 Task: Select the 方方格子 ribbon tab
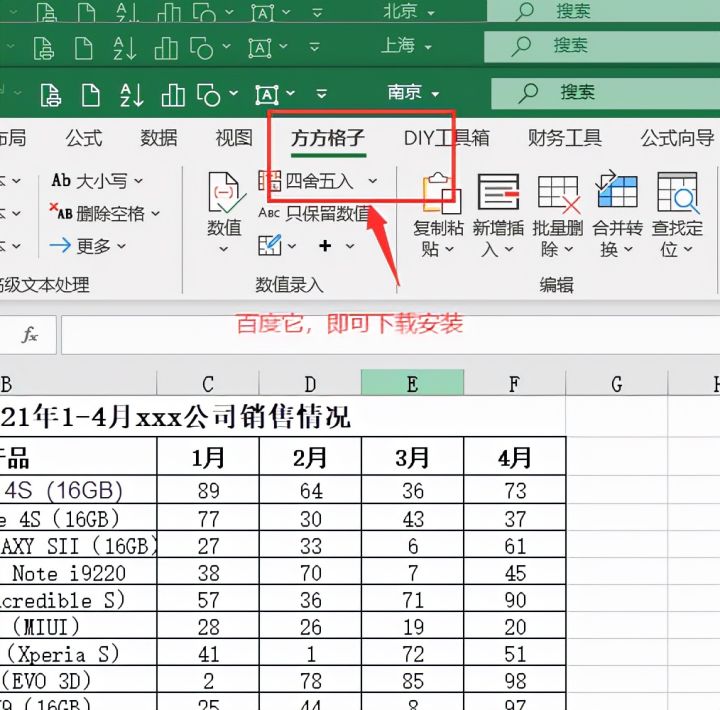tap(328, 138)
